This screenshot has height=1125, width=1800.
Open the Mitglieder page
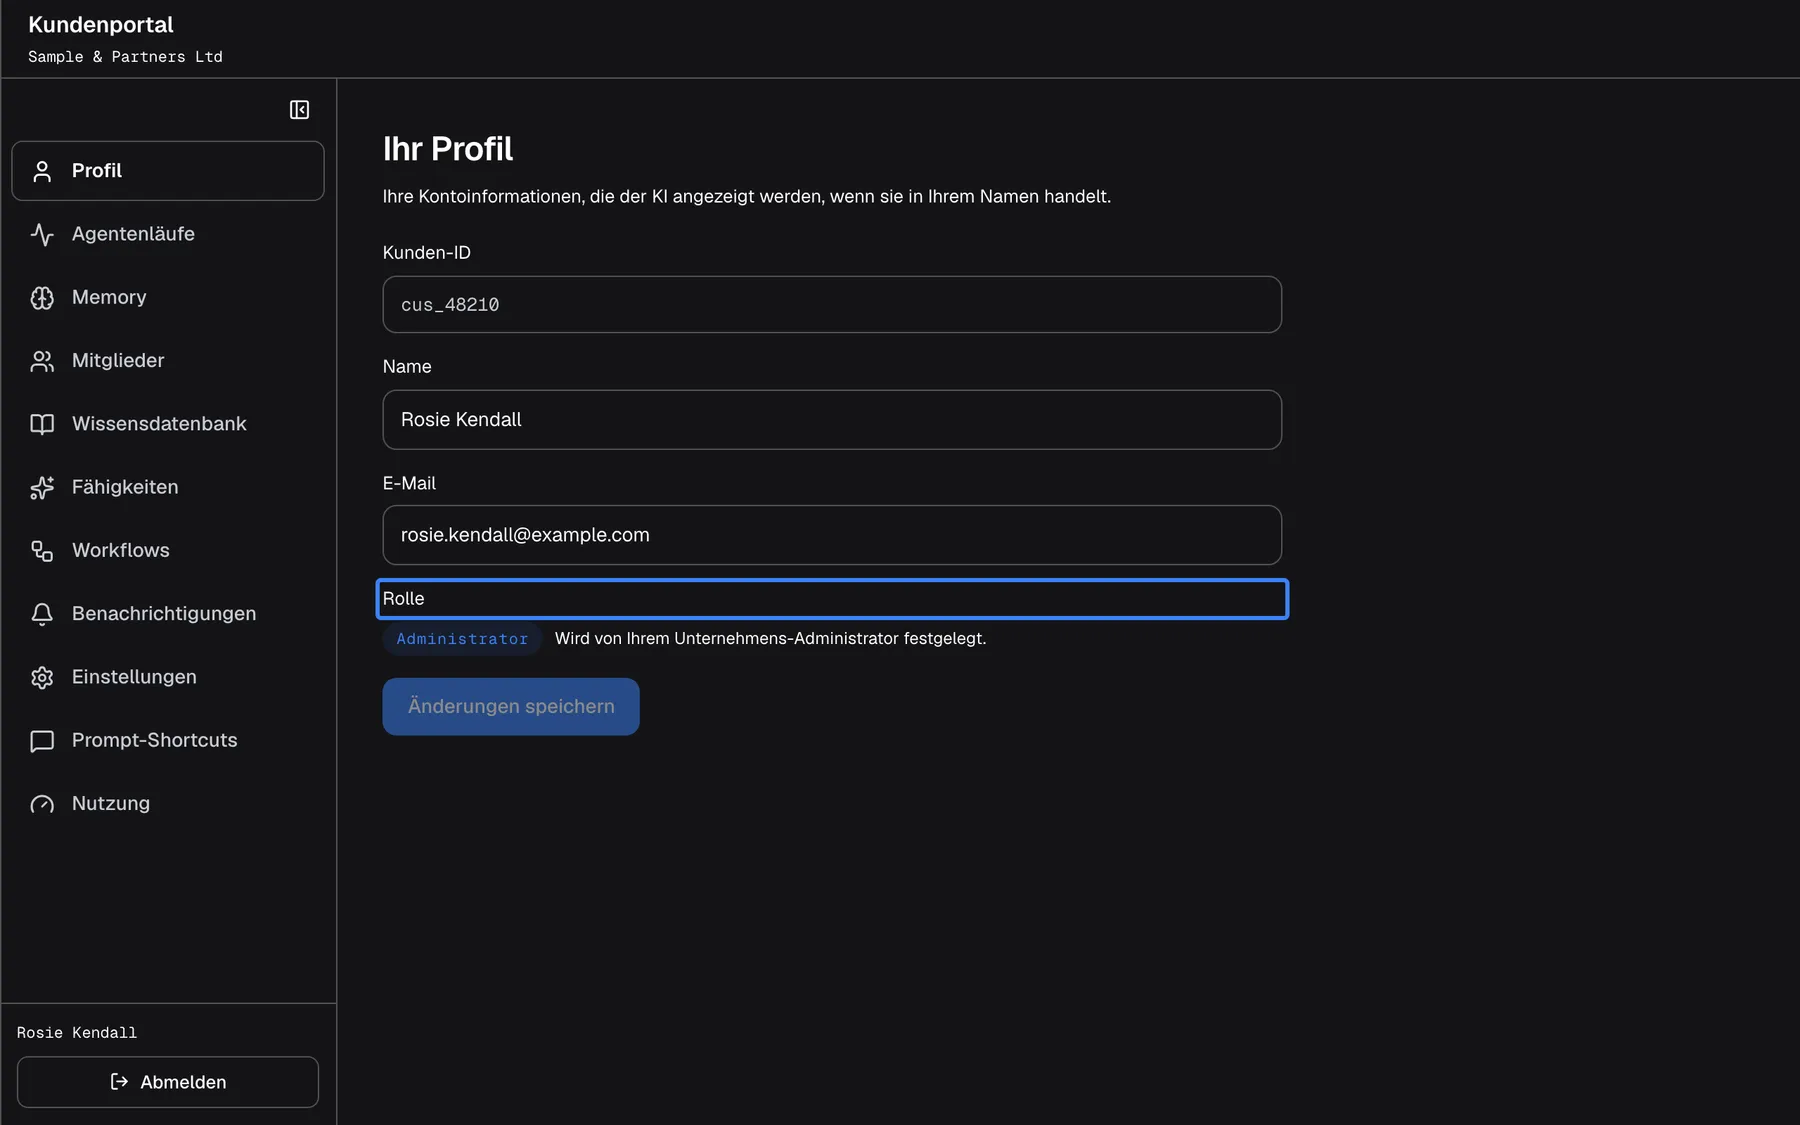[x=168, y=360]
